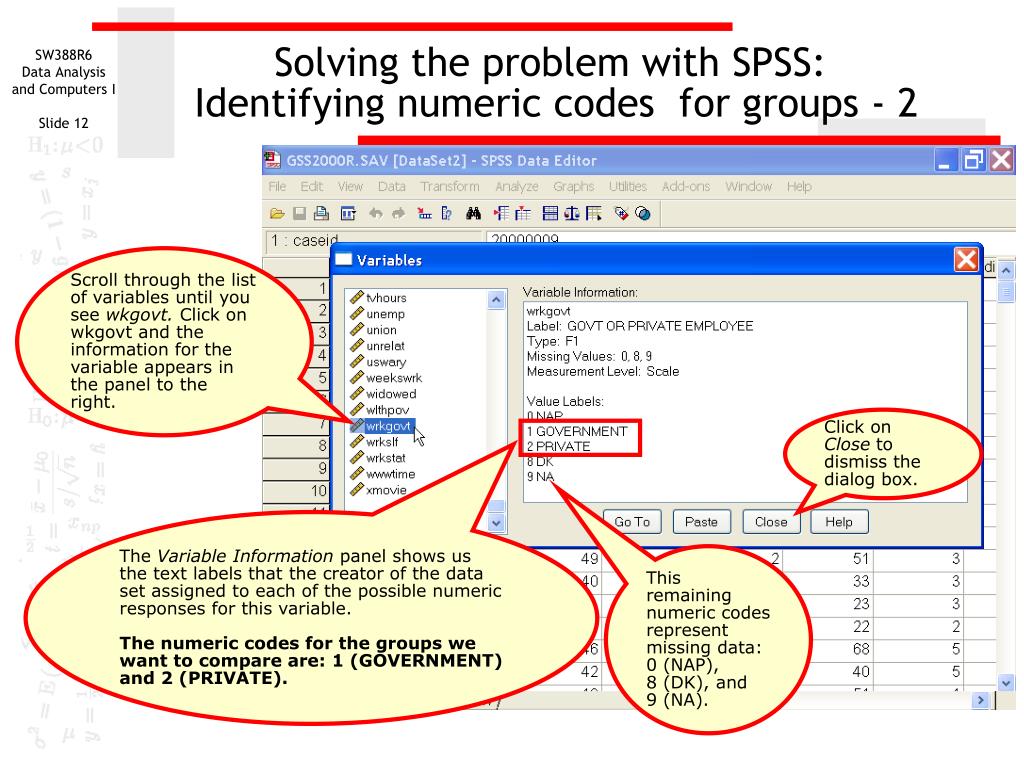
Task: Click the 'Label: GOVT OR PRIVATE EMPLOYEE' text line
Action: 640,326
